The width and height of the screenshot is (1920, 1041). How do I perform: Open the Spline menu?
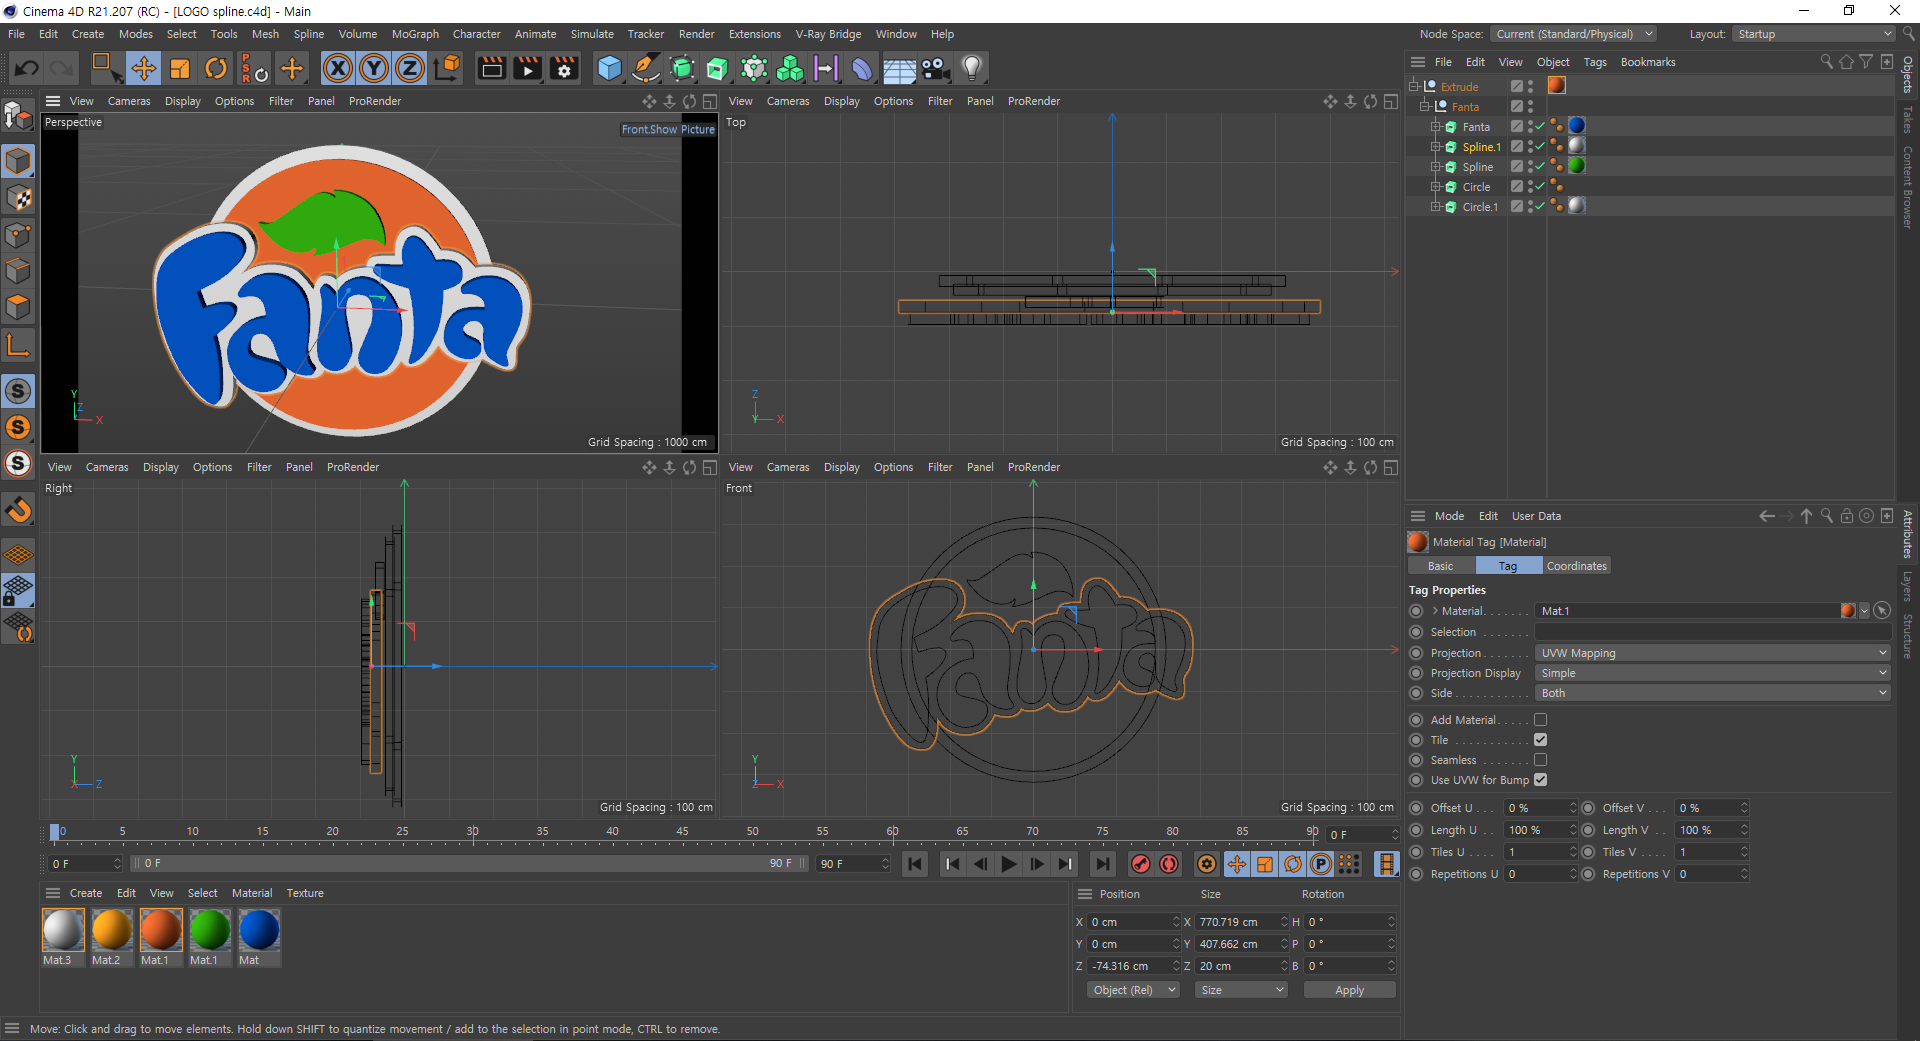(308, 34)
